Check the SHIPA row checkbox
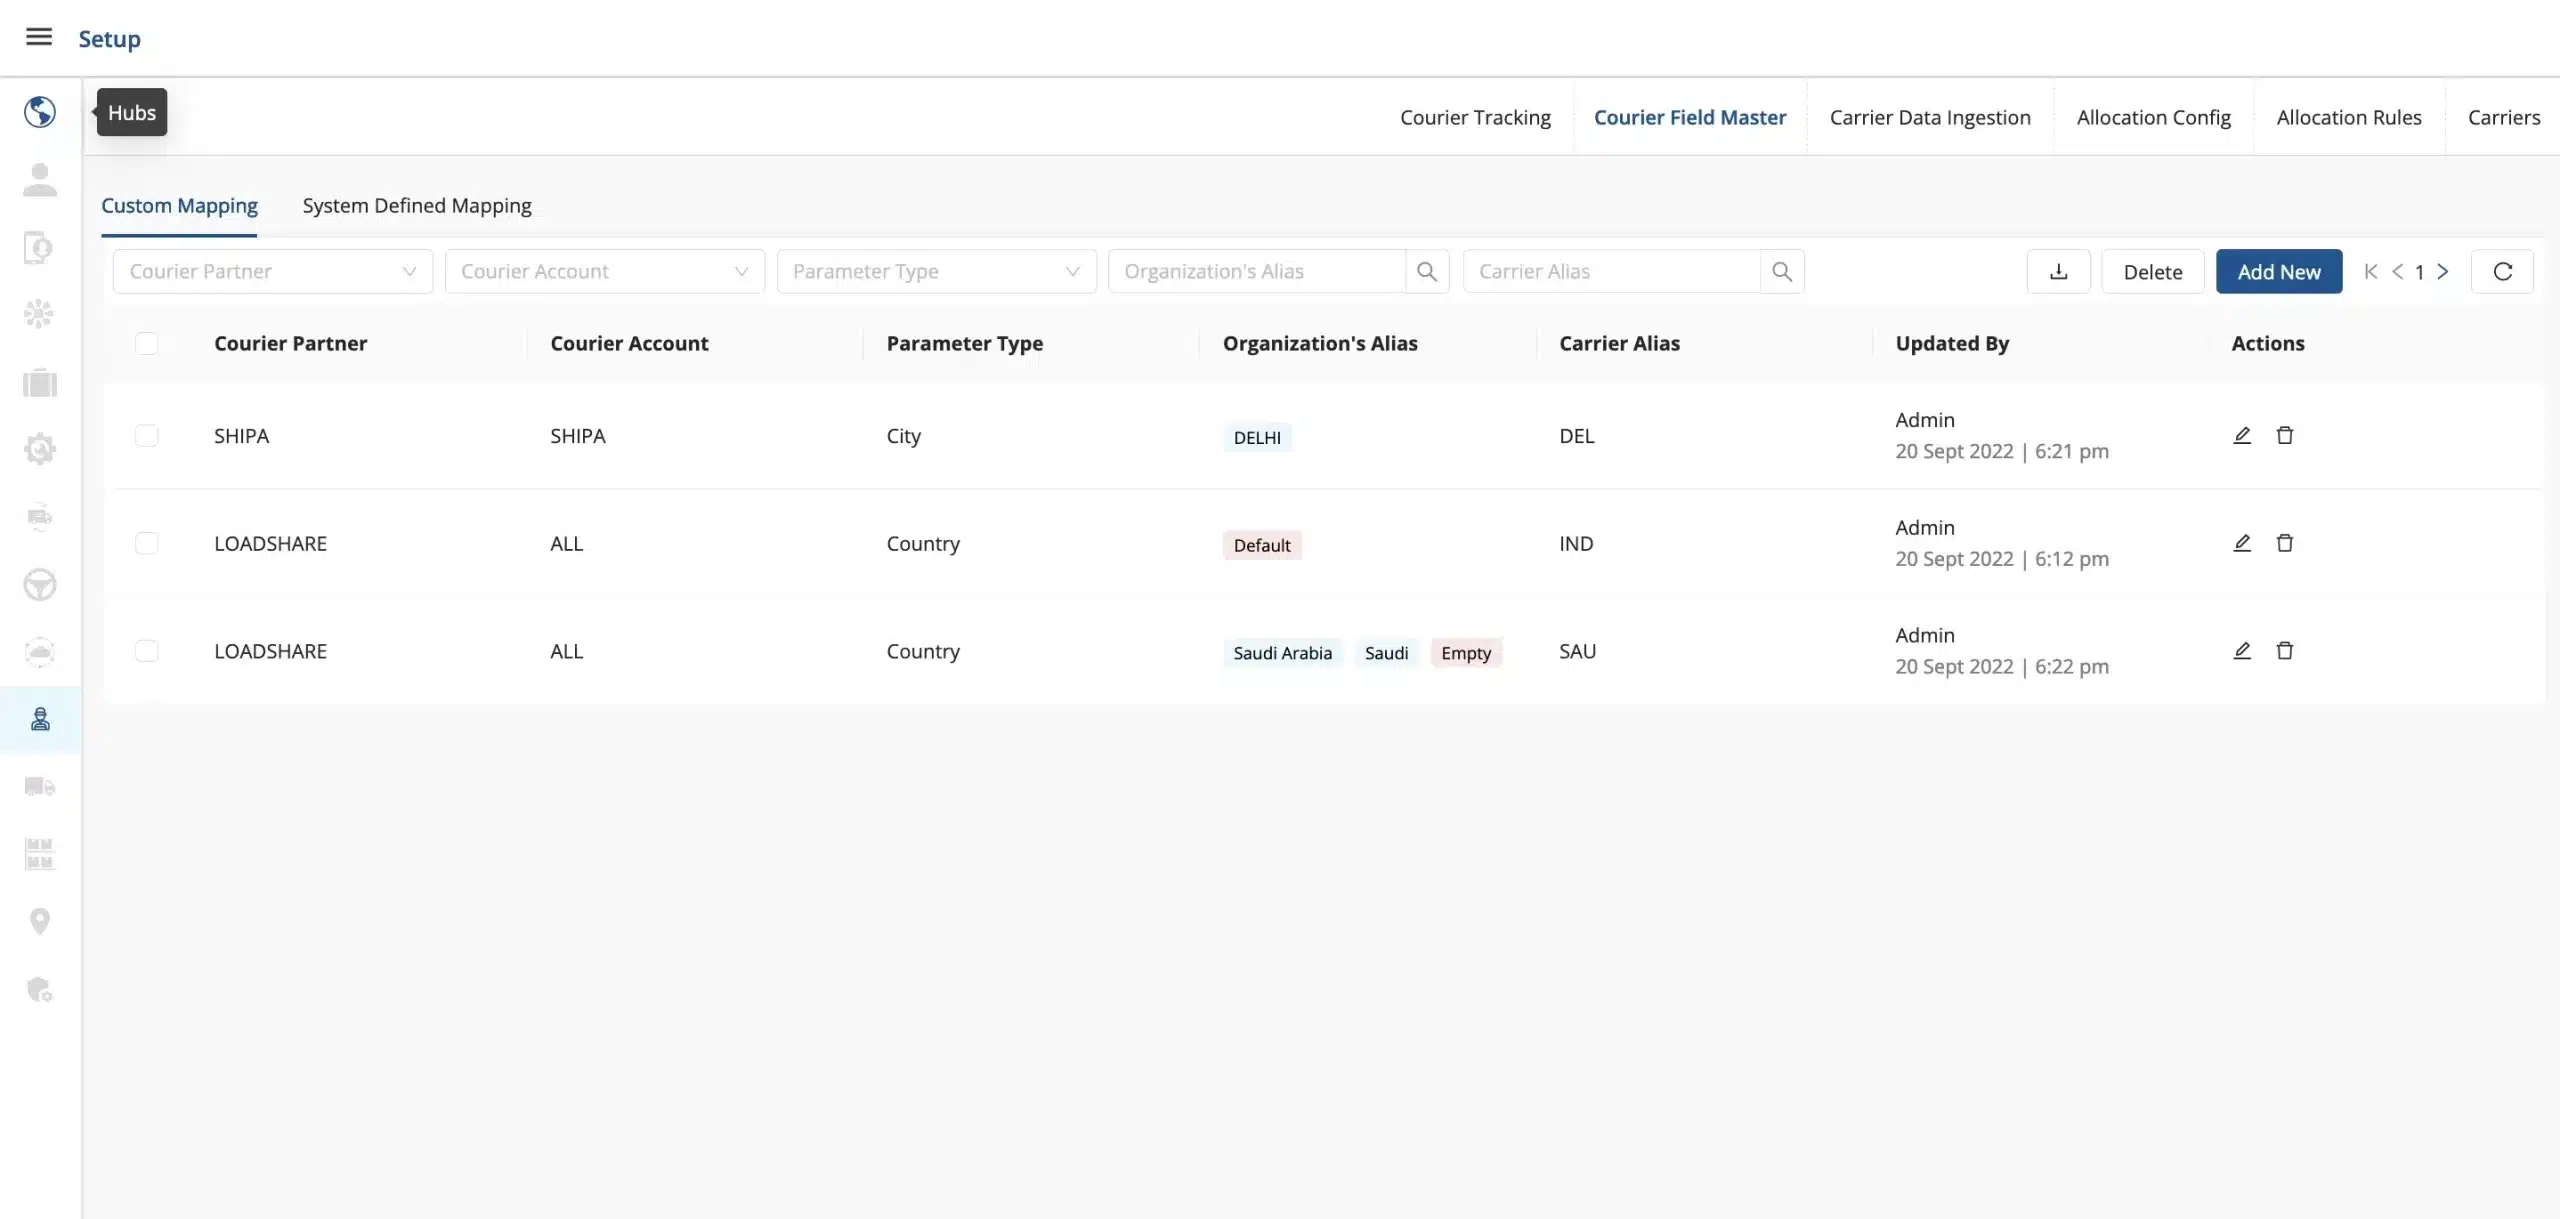 click(x=147, y=436)
